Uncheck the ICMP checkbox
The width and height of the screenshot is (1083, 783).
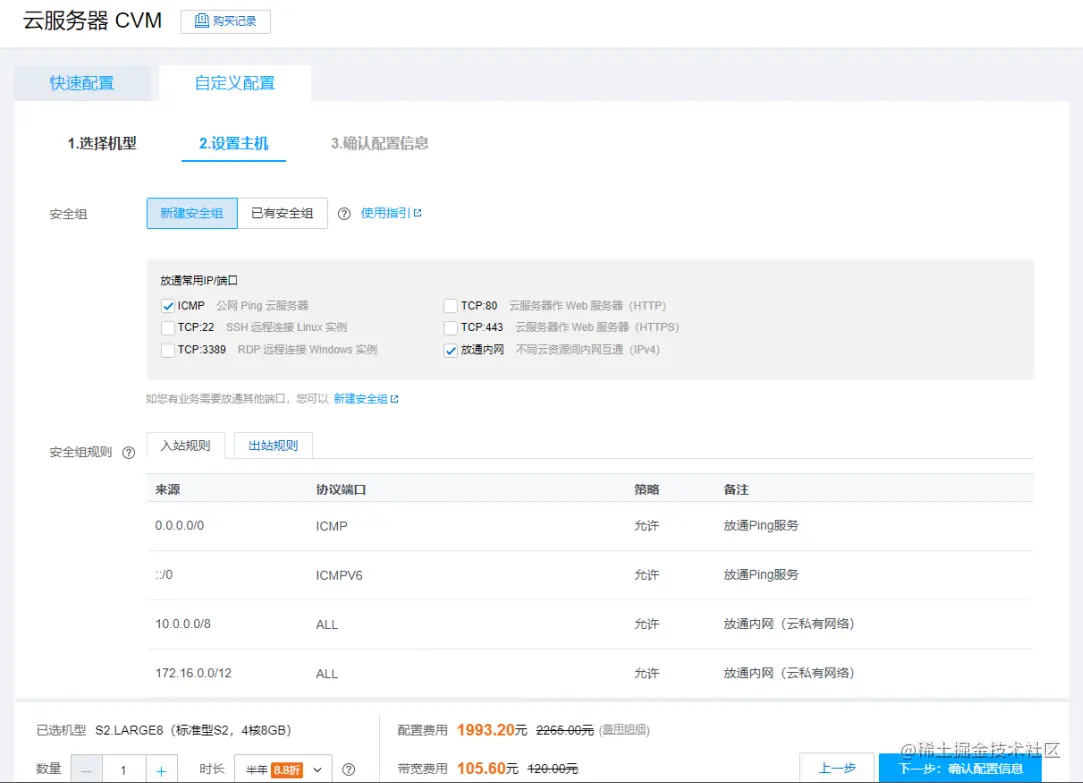pos(168,306)
